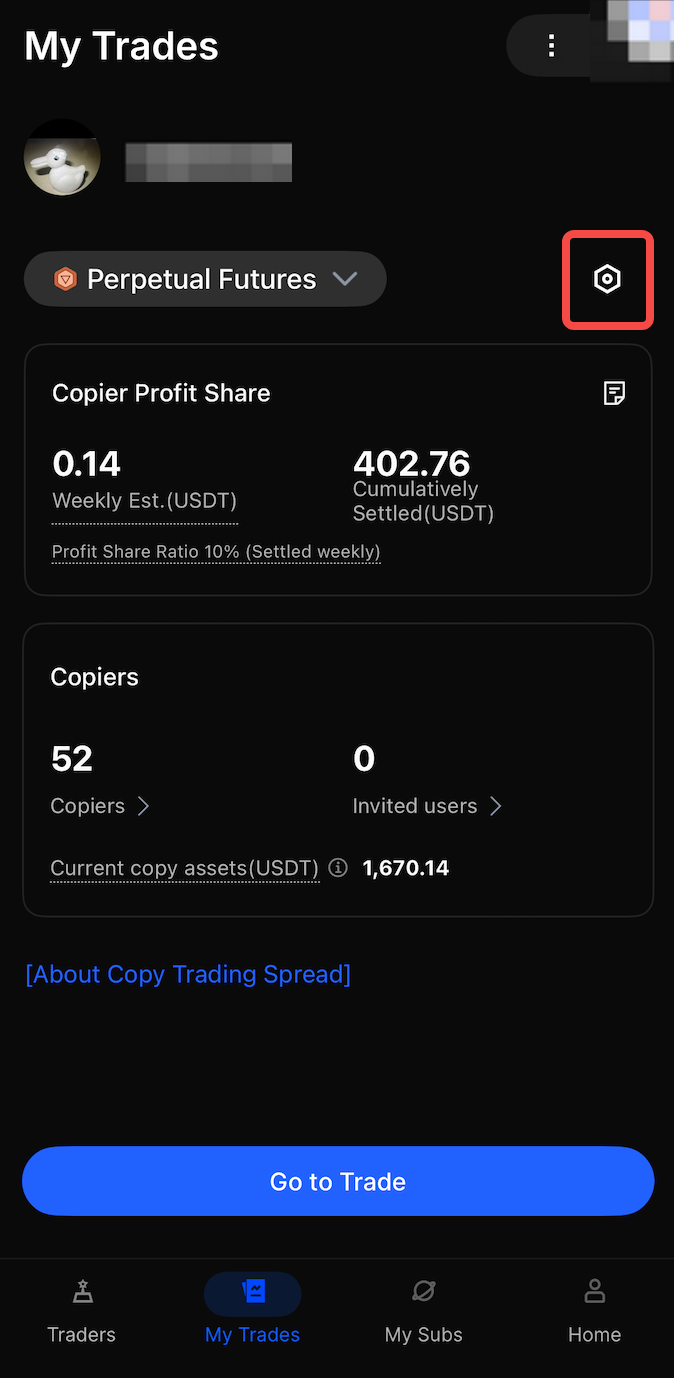Tap the 52 copiers count
674x1378 pixels.
72,759
